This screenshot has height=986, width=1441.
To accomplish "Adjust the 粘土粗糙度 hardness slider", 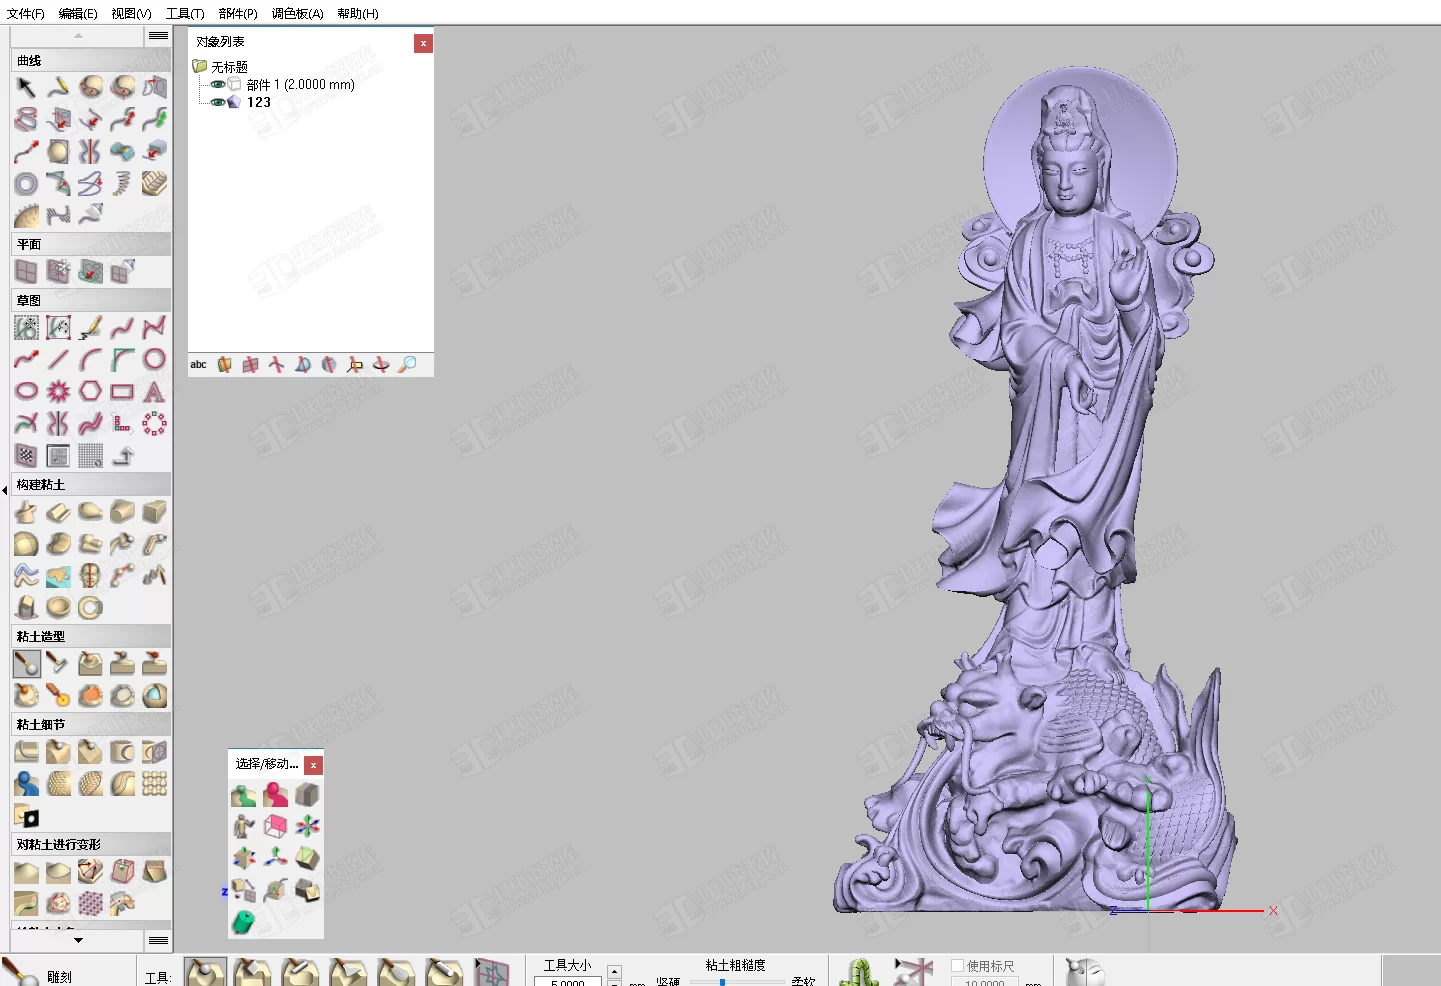I will [722, 982].
